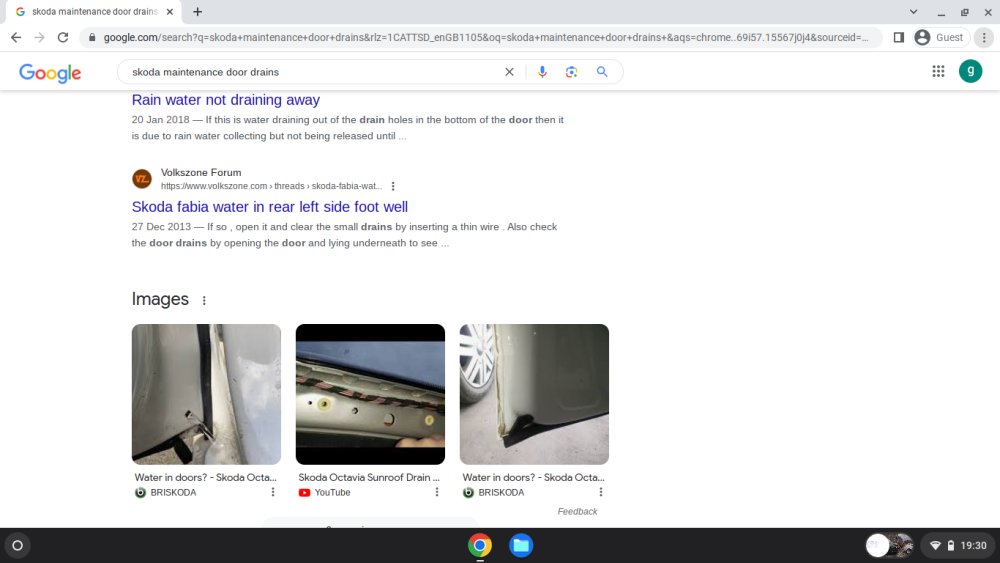This screenshot has height=563, width=1000.
Task: Submit the search with the magnifier icon
Action: click(x=602, y=72)
